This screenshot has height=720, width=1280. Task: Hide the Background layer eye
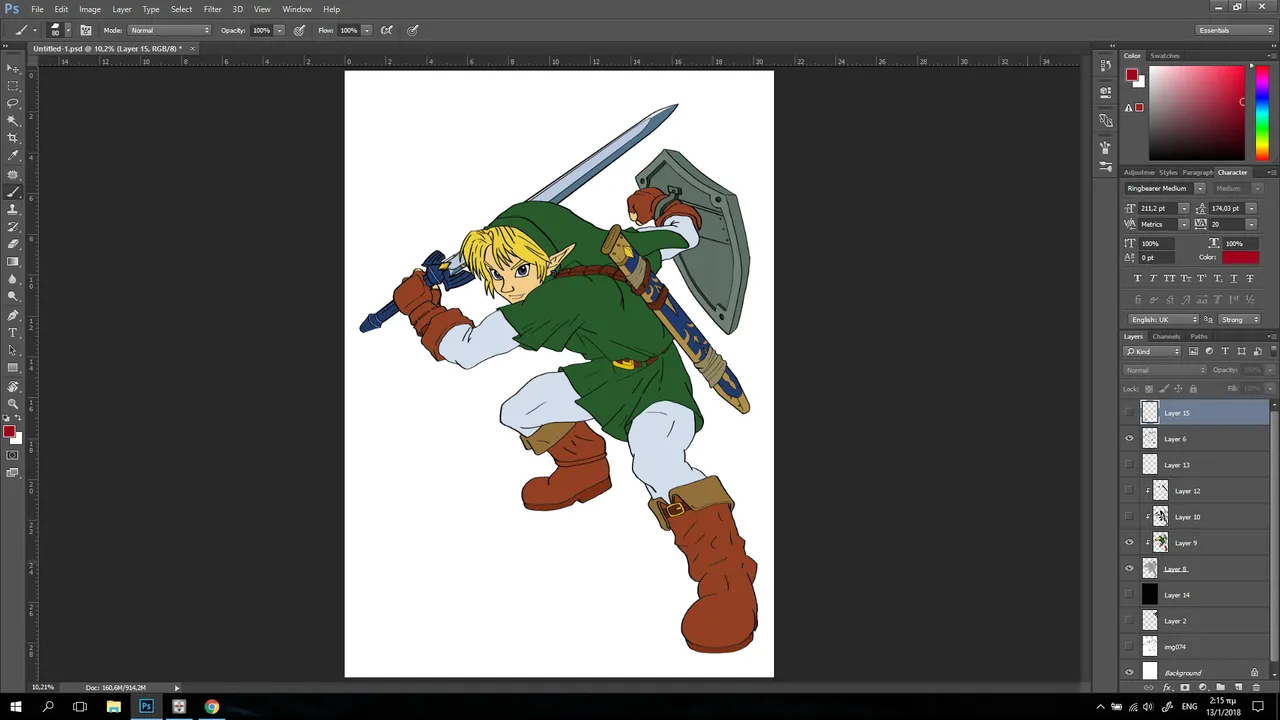click(x=1130, y=673)
